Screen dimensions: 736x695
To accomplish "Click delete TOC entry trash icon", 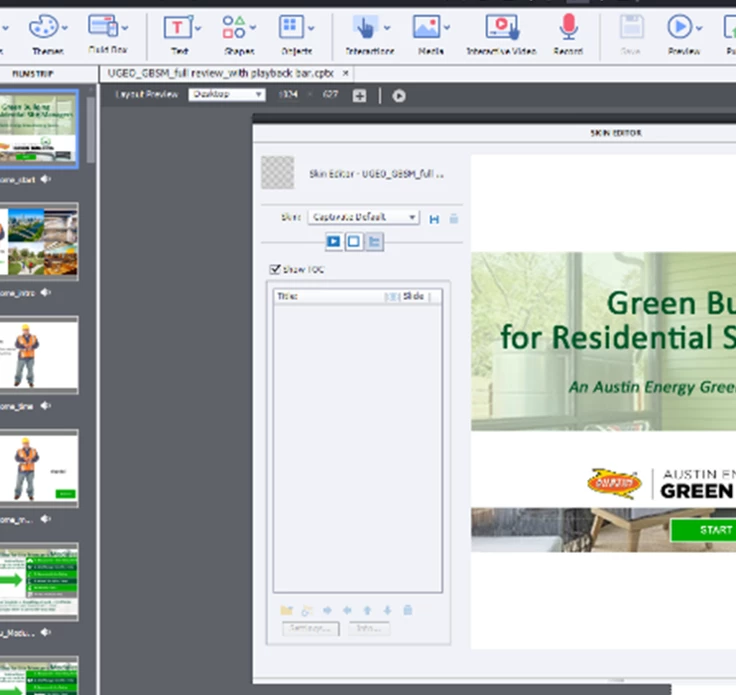I will (x=408, y=610).
